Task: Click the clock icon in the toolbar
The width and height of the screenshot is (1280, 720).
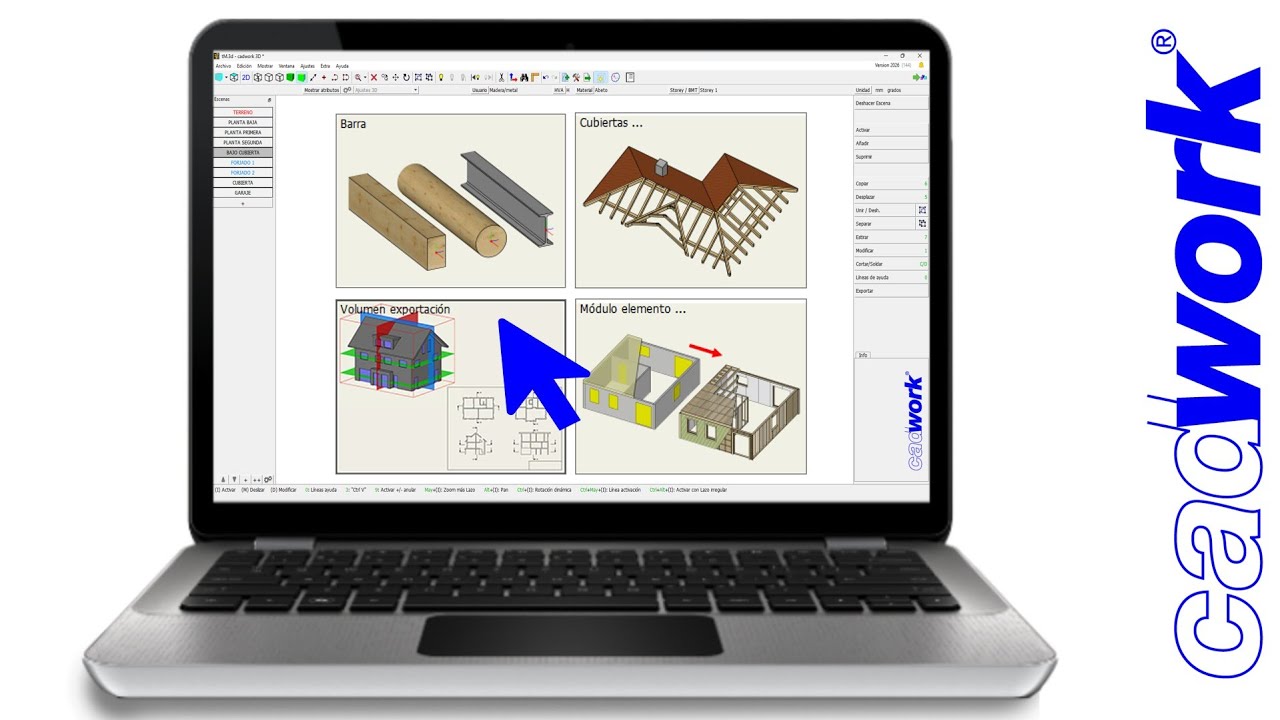Action: [615, 77]
